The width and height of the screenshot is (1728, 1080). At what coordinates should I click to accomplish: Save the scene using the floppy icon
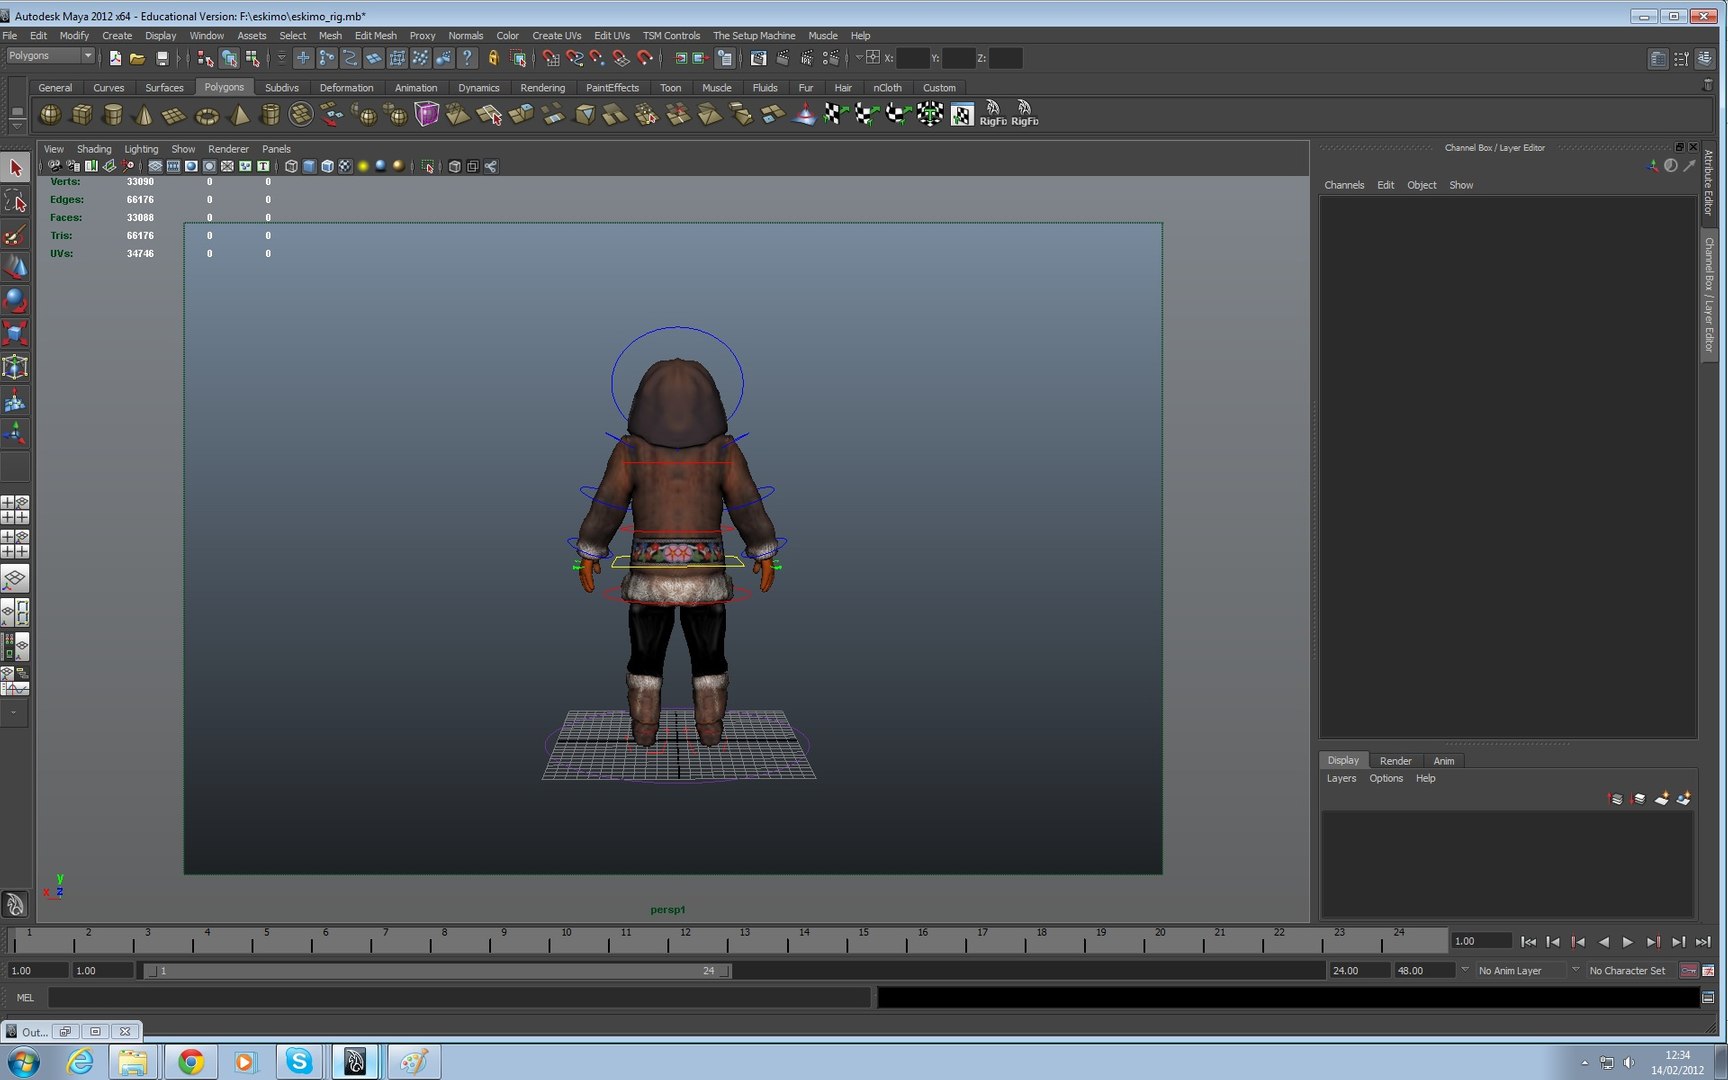(x=162, y=58)
